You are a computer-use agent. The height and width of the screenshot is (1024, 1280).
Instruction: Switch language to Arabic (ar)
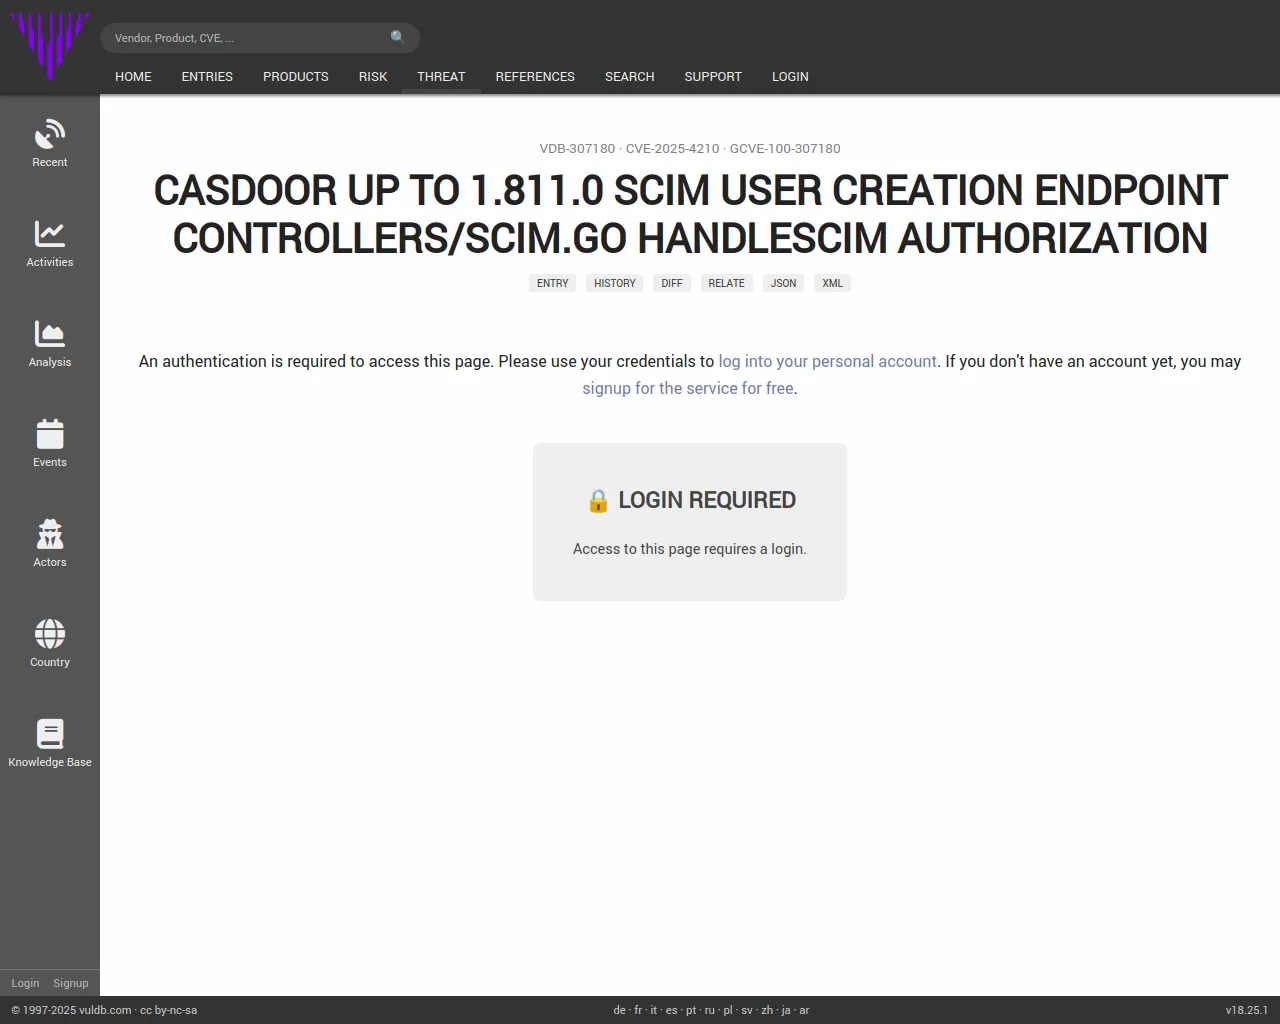(x=804, y=1010)
